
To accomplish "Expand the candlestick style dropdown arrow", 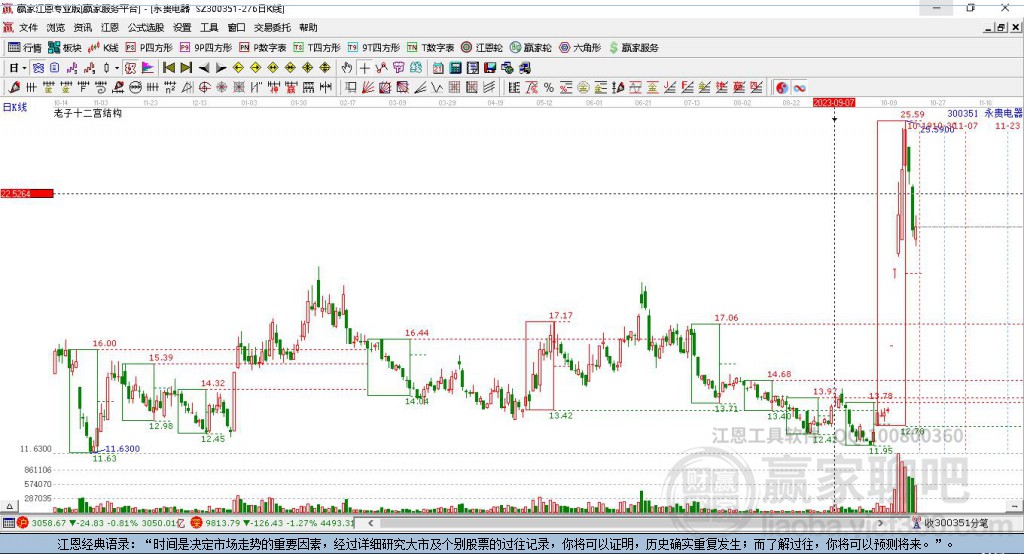I will (x=117, y=68).
